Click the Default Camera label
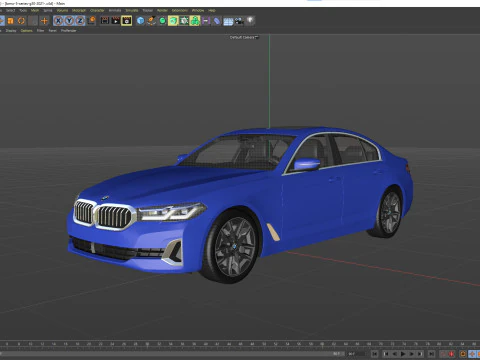 pyautogui.click(x=244, y=37)
